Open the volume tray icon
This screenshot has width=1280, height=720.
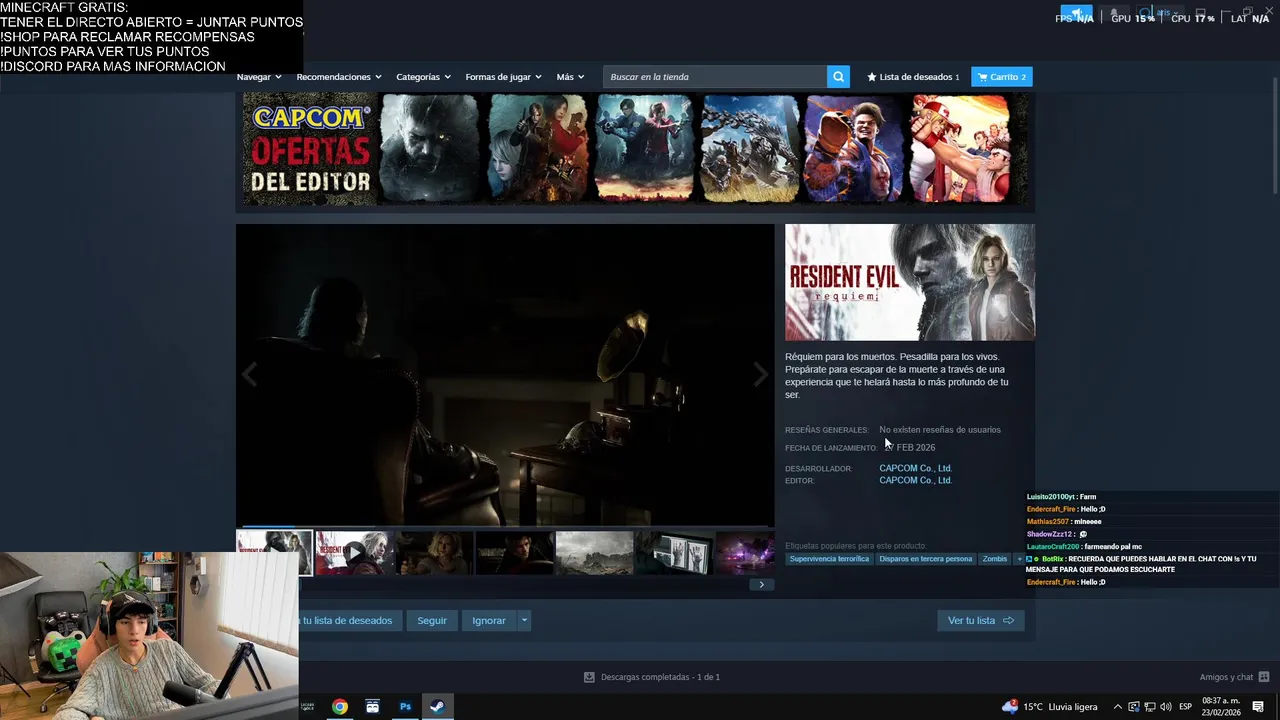pyautogui.click(x=1165, y=707)
